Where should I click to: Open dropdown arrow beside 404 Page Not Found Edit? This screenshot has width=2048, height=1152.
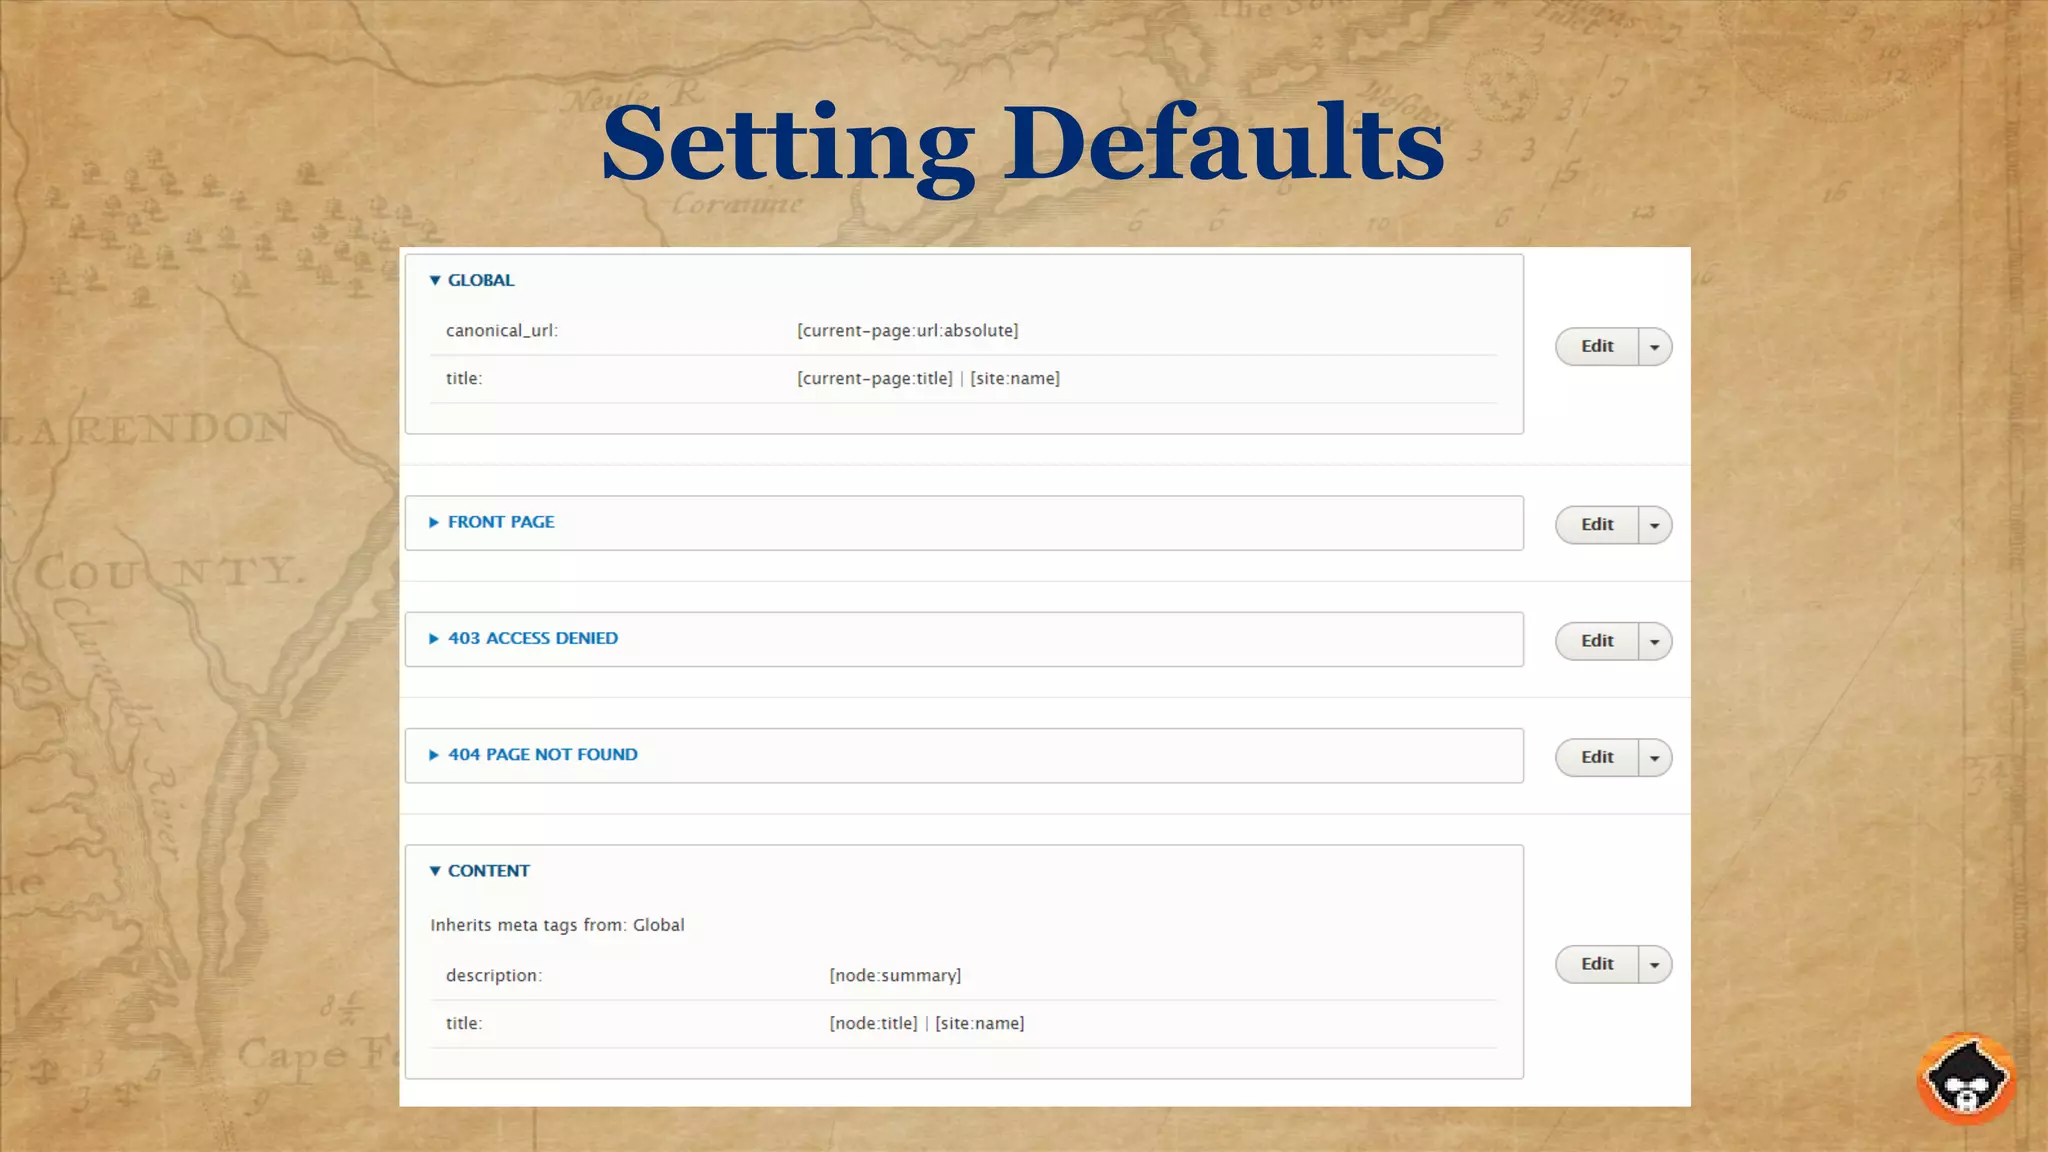click(x=1655, y=758)
